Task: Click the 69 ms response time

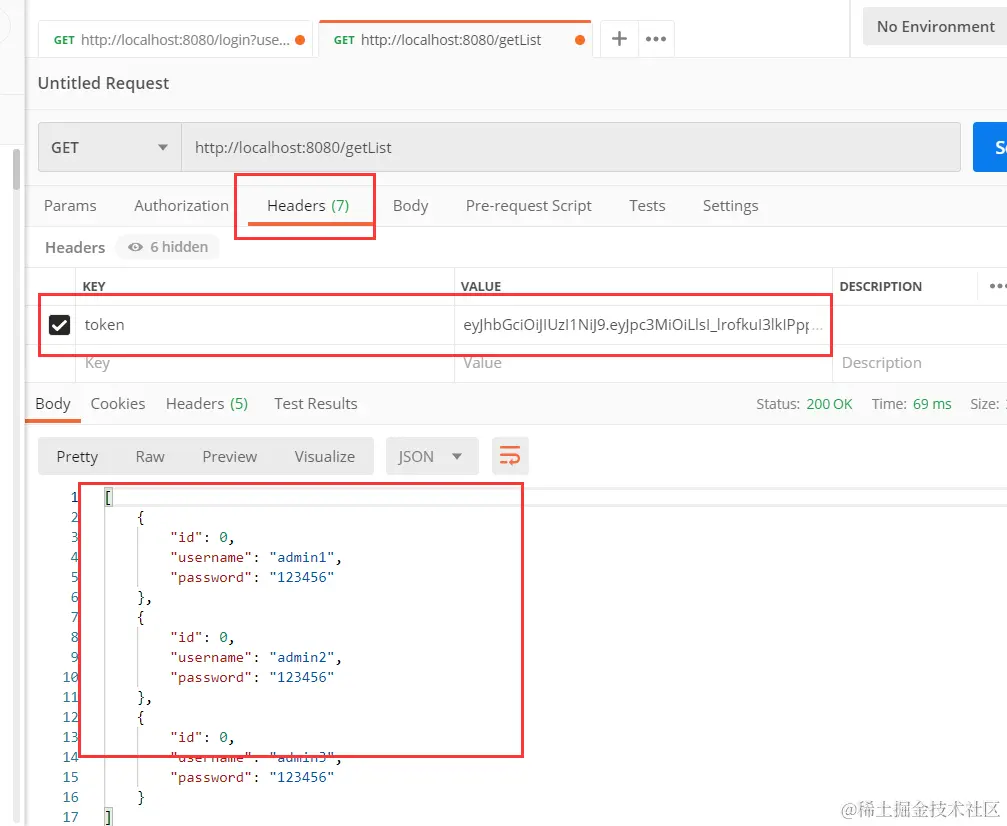Action: 932,404
